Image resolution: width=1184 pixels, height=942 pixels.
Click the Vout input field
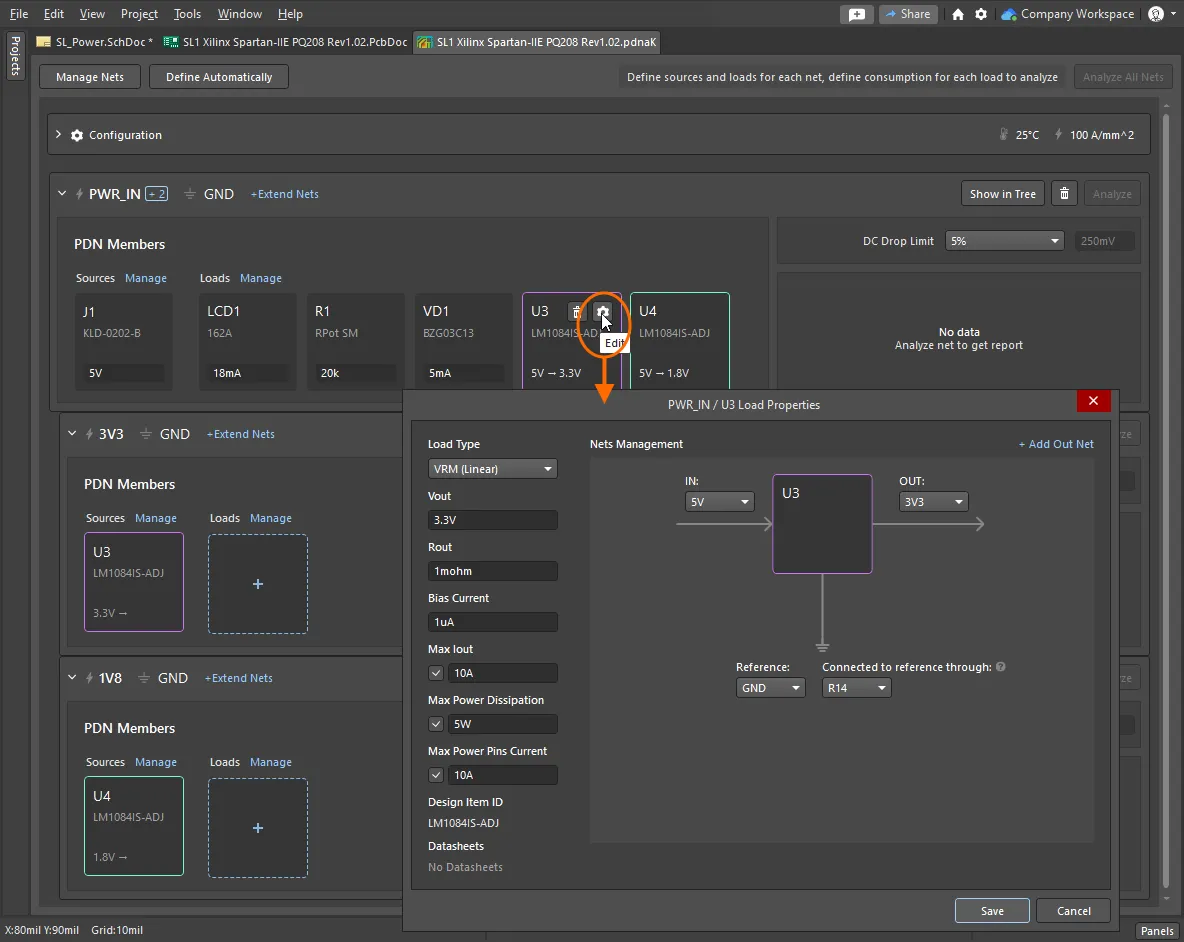[x=492, y=520]
